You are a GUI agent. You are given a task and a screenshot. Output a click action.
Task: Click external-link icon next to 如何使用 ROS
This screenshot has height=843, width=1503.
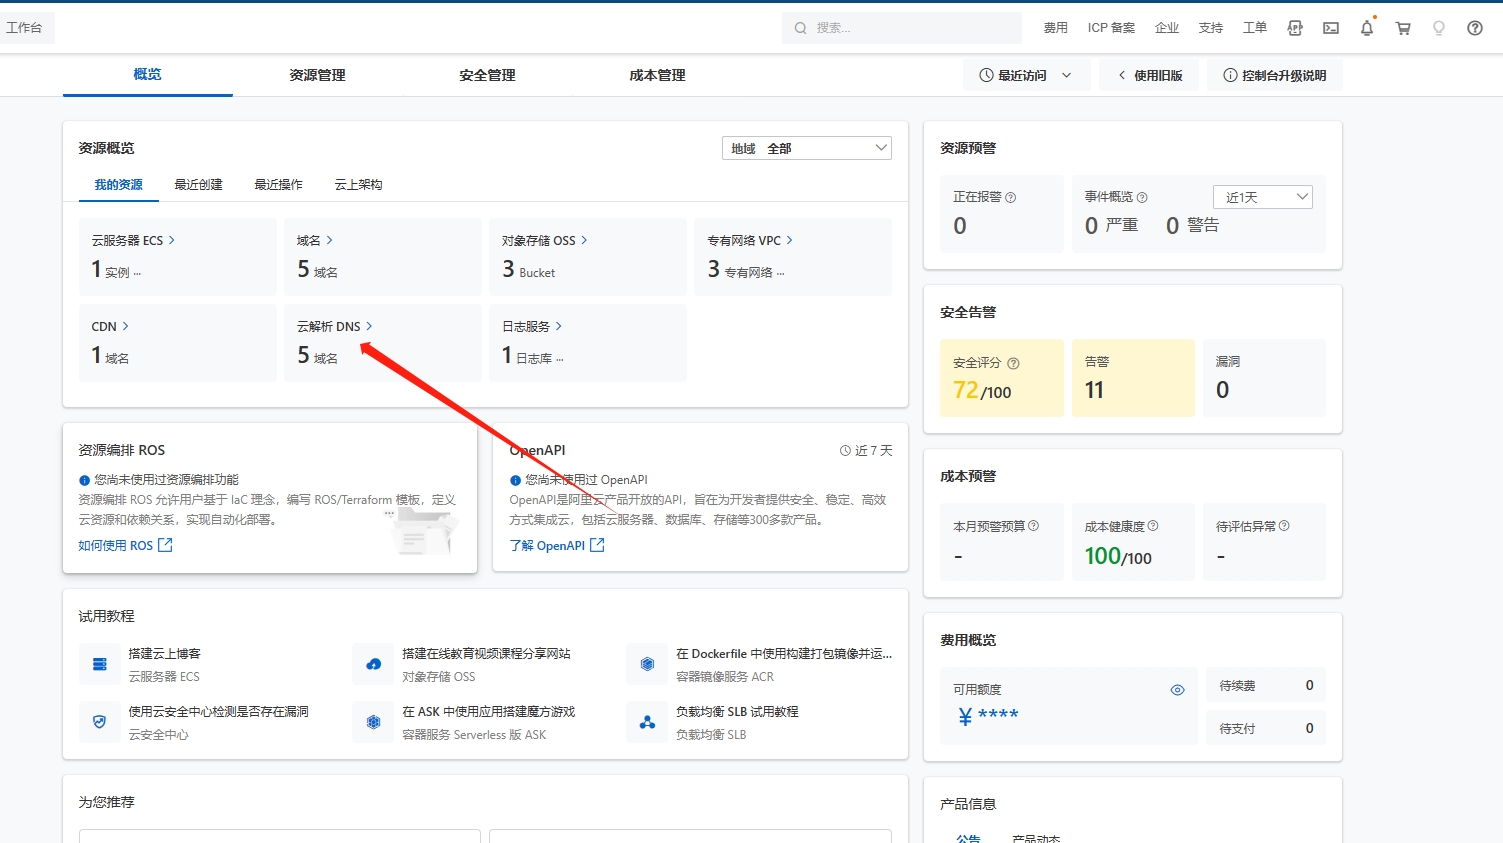coord(166,545)
